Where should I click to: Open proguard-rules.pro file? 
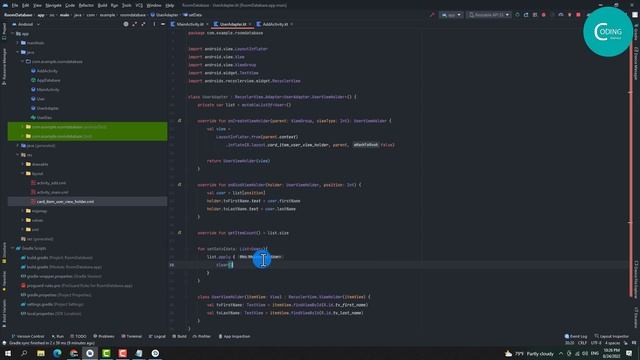pos(76,286)
